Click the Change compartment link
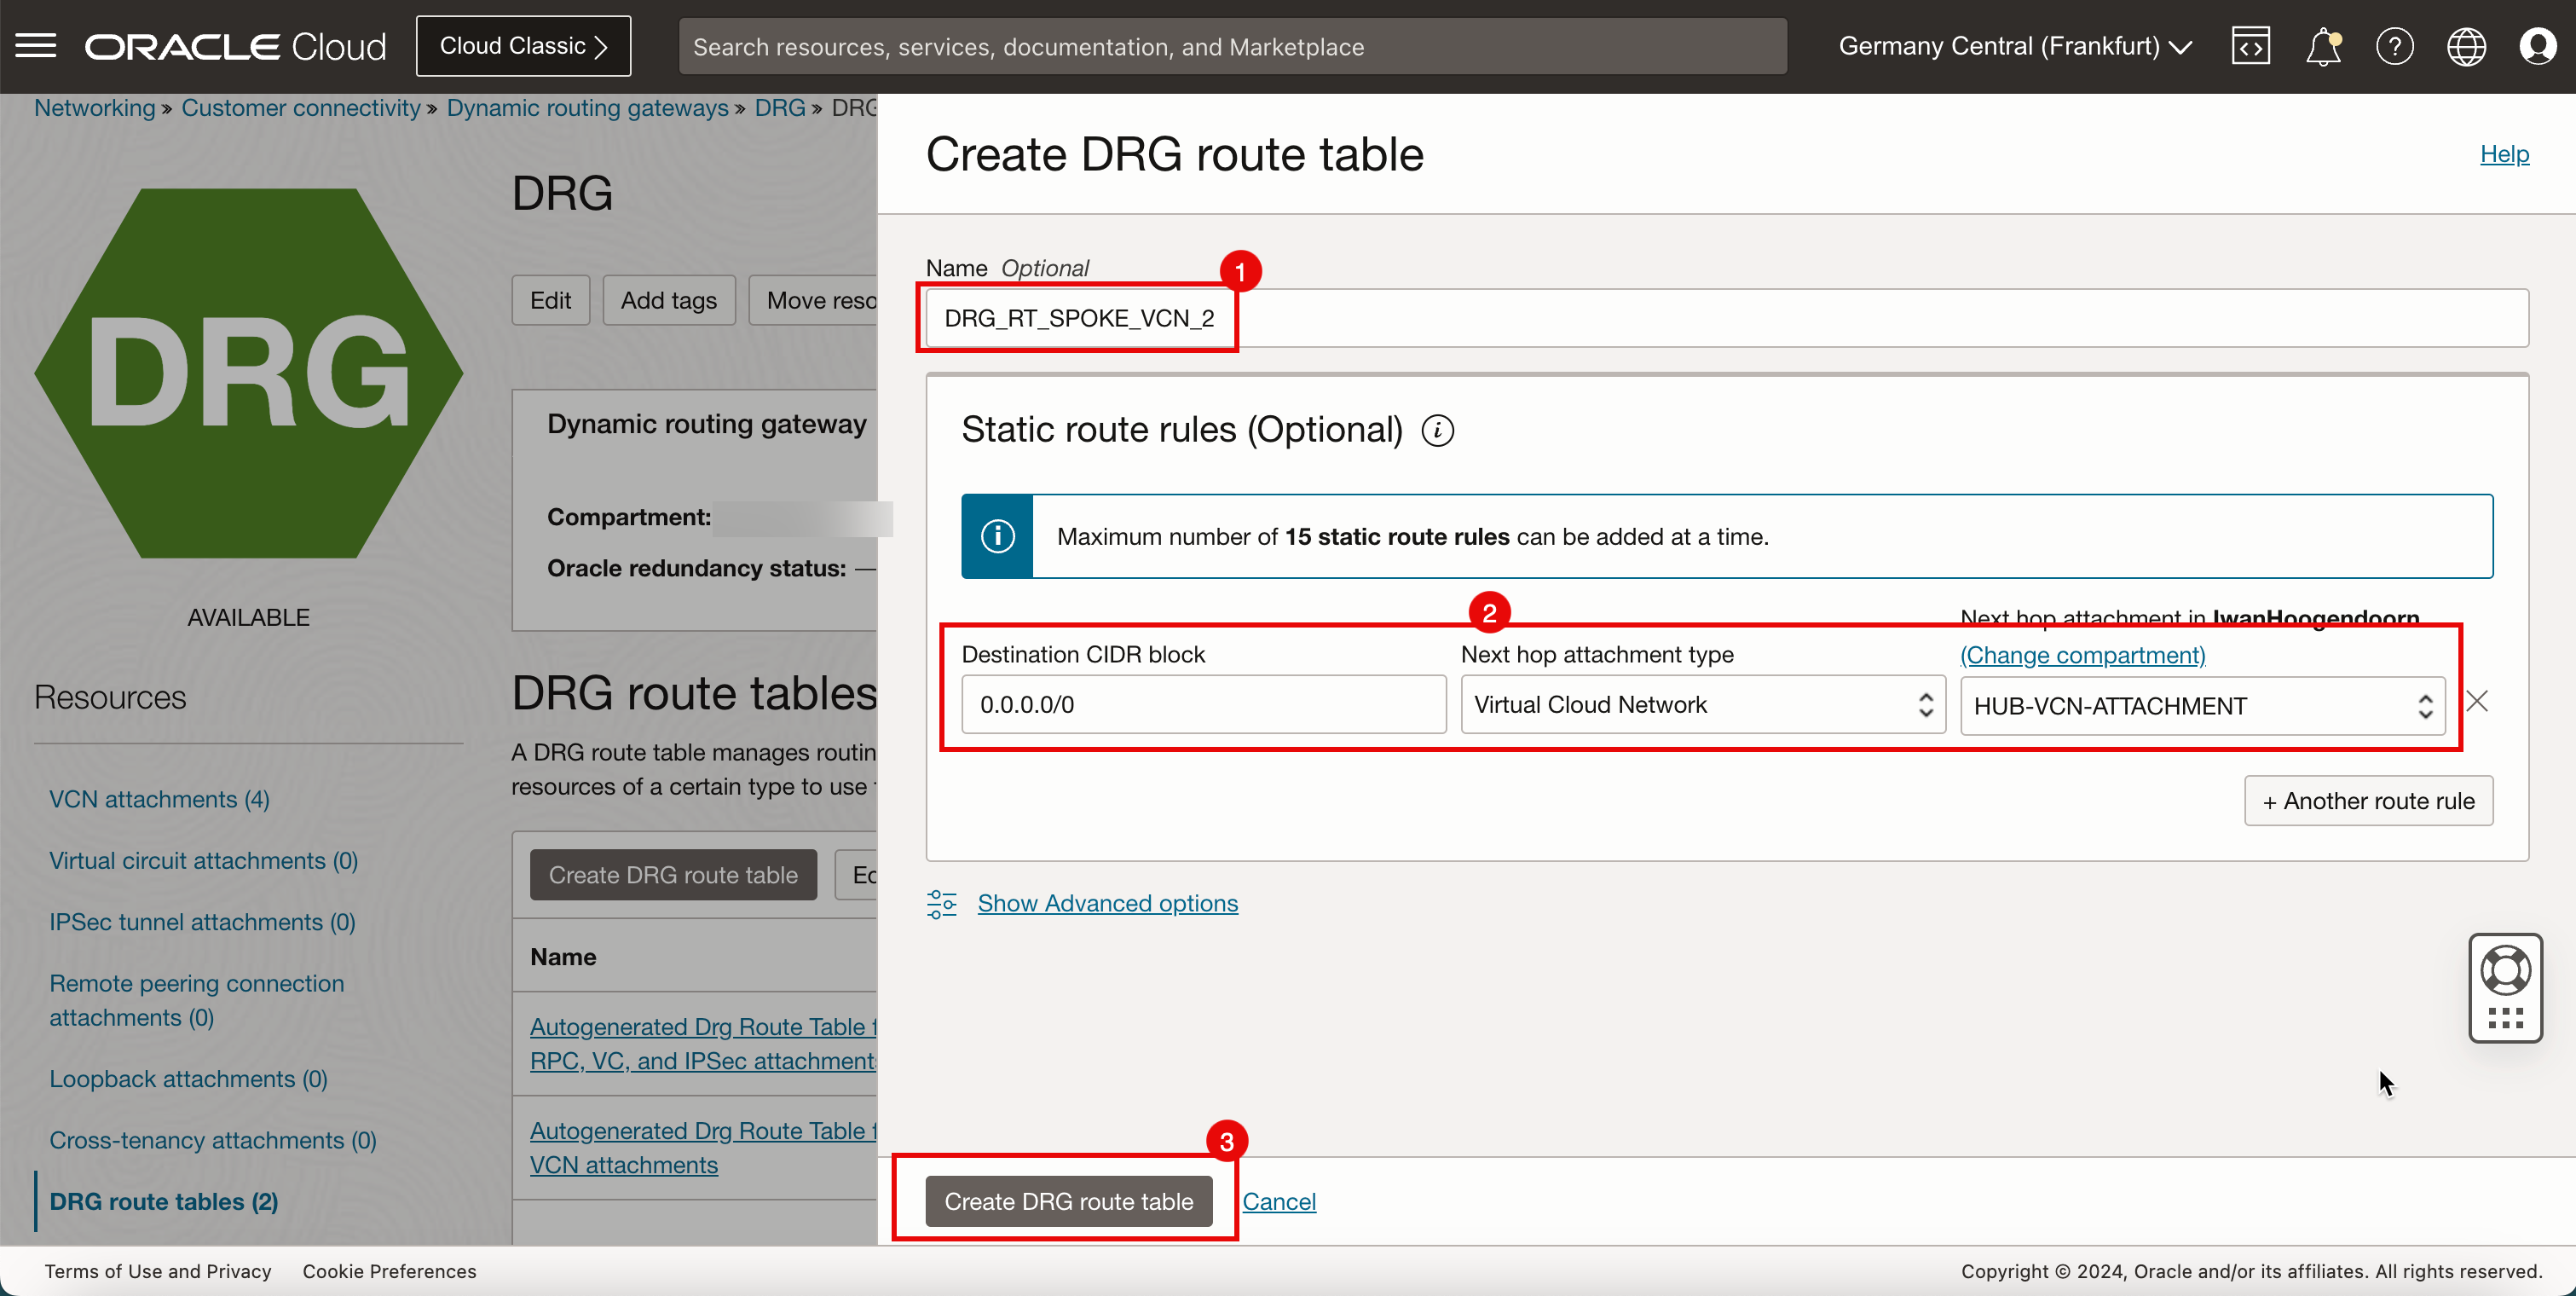This screenshot has width=2576, height=1296. click(2083, 653)
